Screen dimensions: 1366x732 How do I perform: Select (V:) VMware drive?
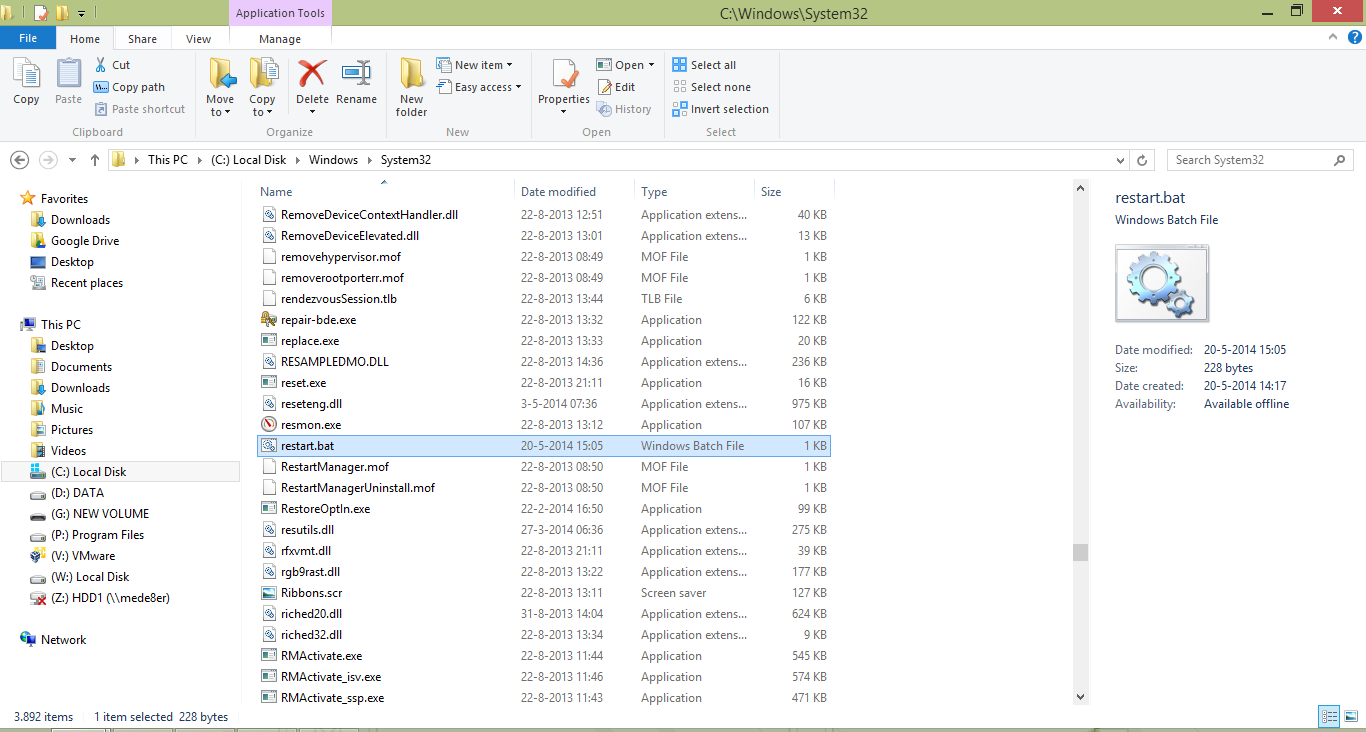[83, 556]
